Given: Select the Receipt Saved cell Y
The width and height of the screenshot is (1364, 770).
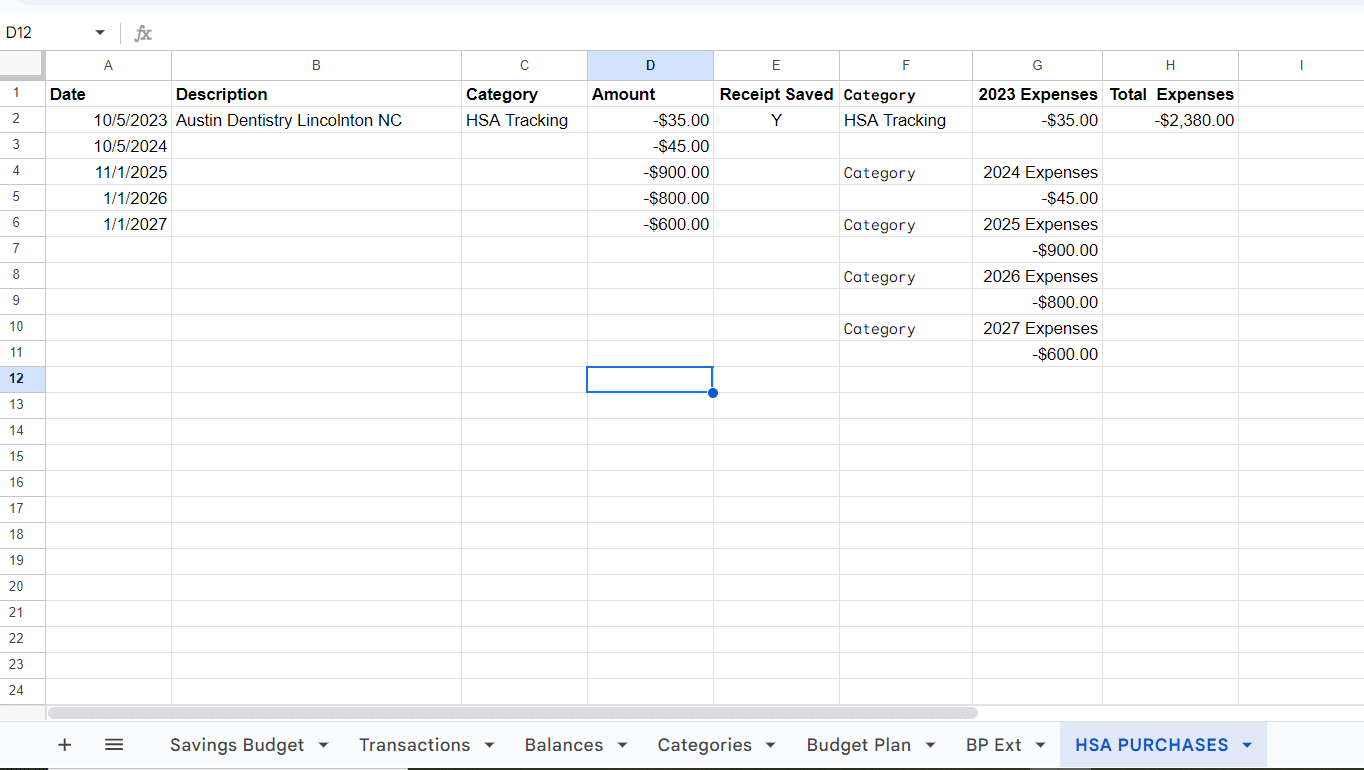Looking at the screenshot, I should tap(776, 120).
